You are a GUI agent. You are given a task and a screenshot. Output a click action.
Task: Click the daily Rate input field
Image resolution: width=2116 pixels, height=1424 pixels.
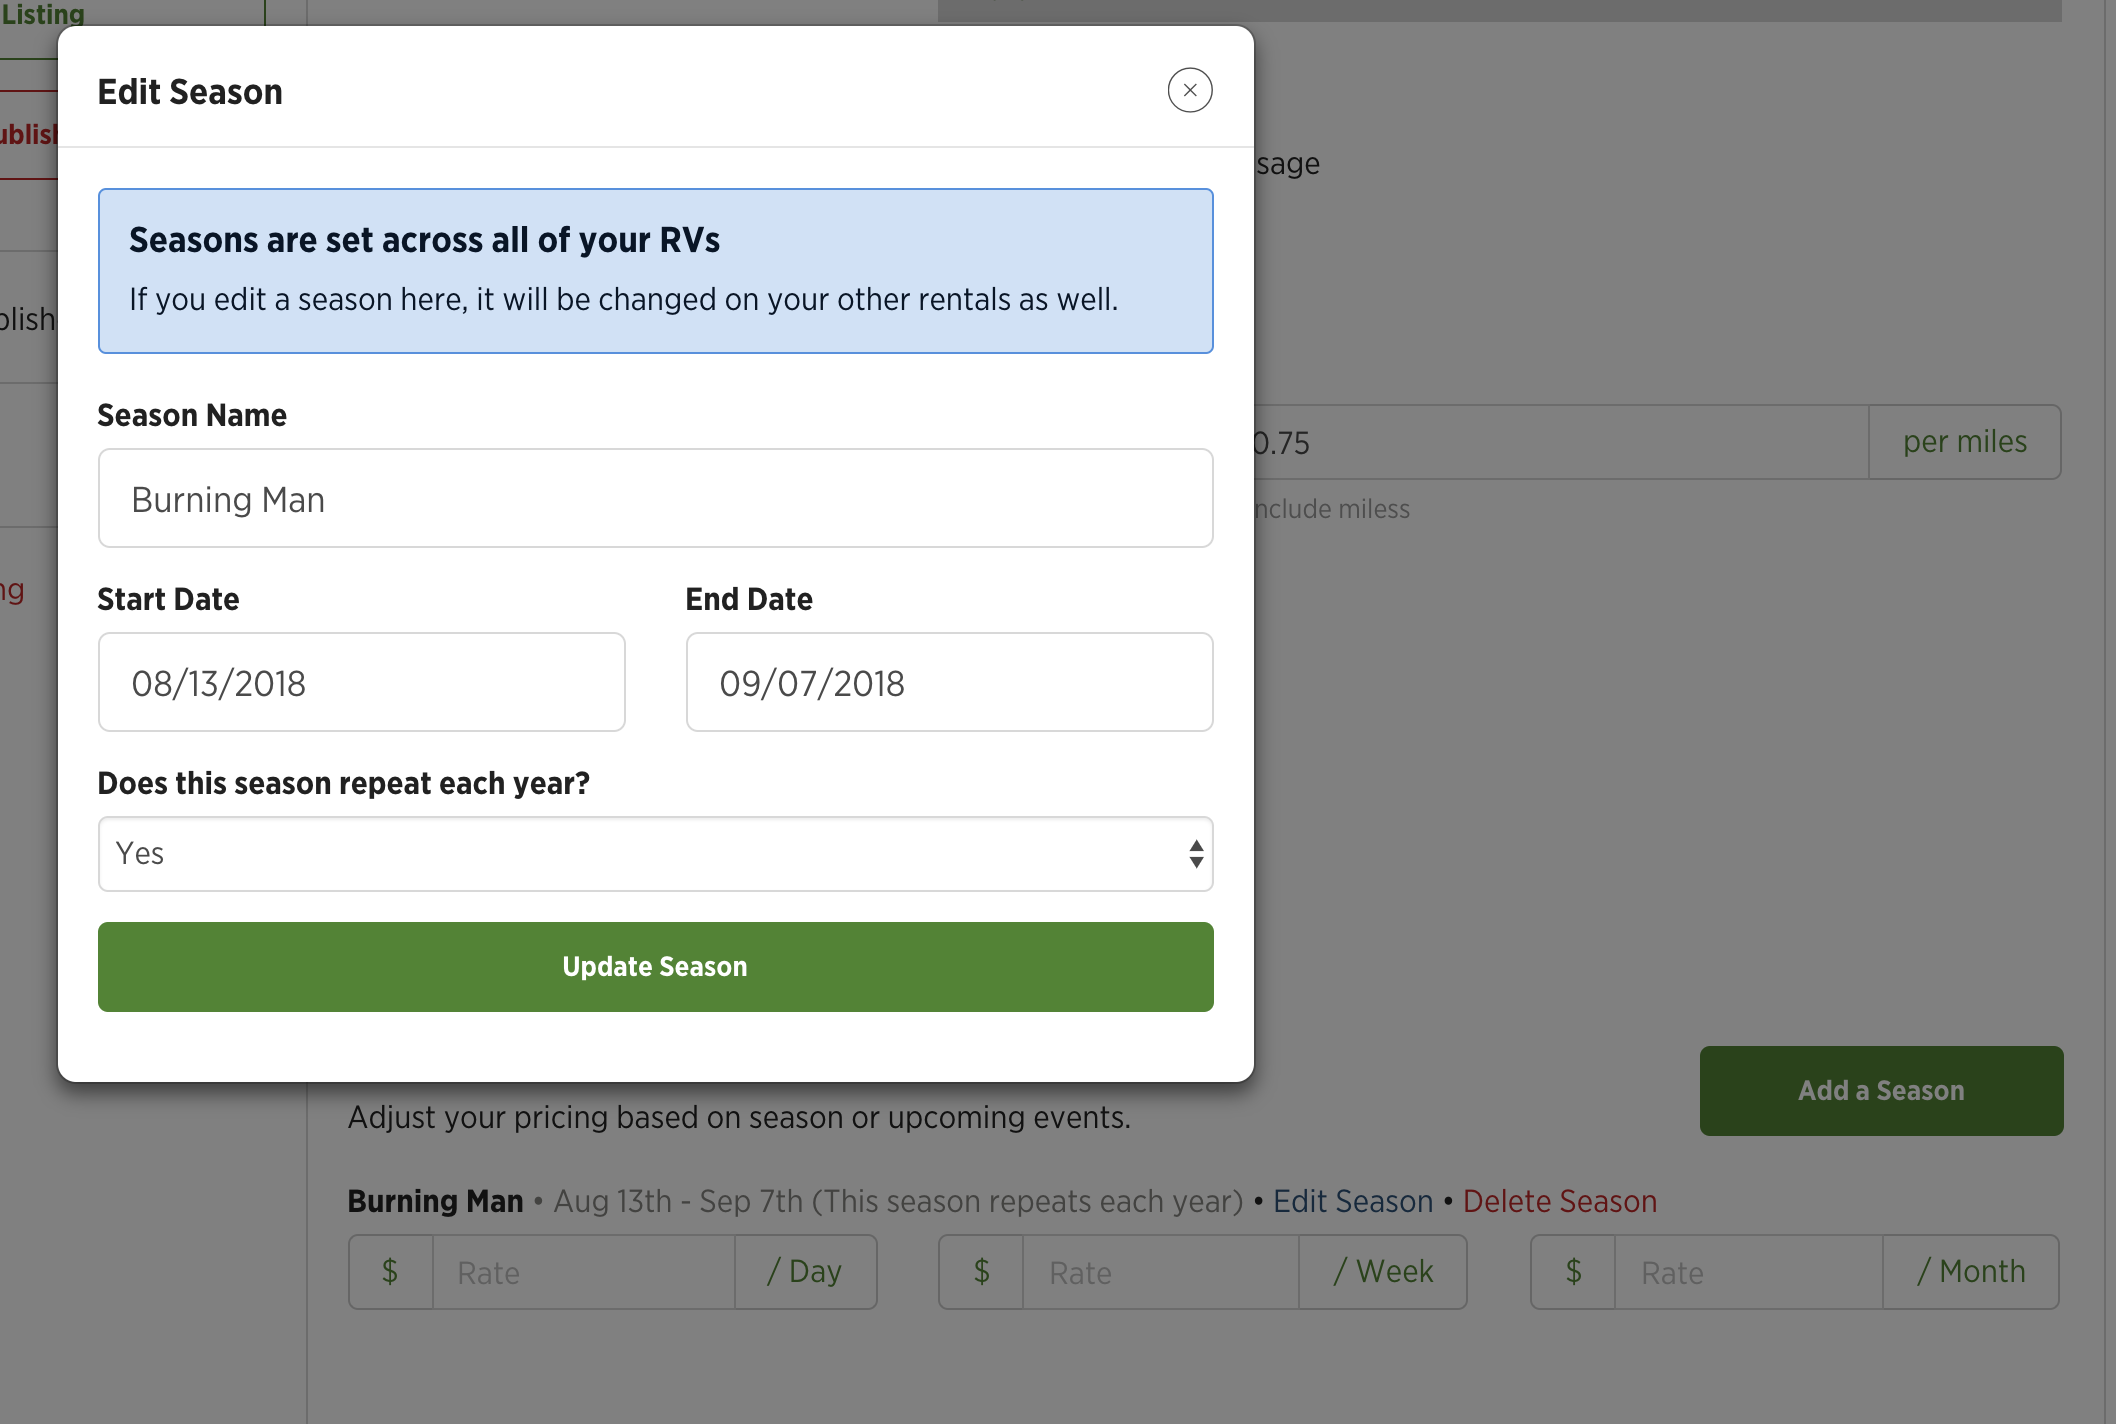(584, 1272)
